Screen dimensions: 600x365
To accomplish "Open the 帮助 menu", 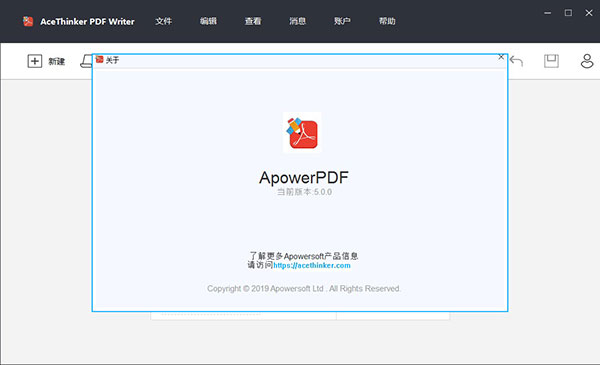I will (x=387, y=21).
